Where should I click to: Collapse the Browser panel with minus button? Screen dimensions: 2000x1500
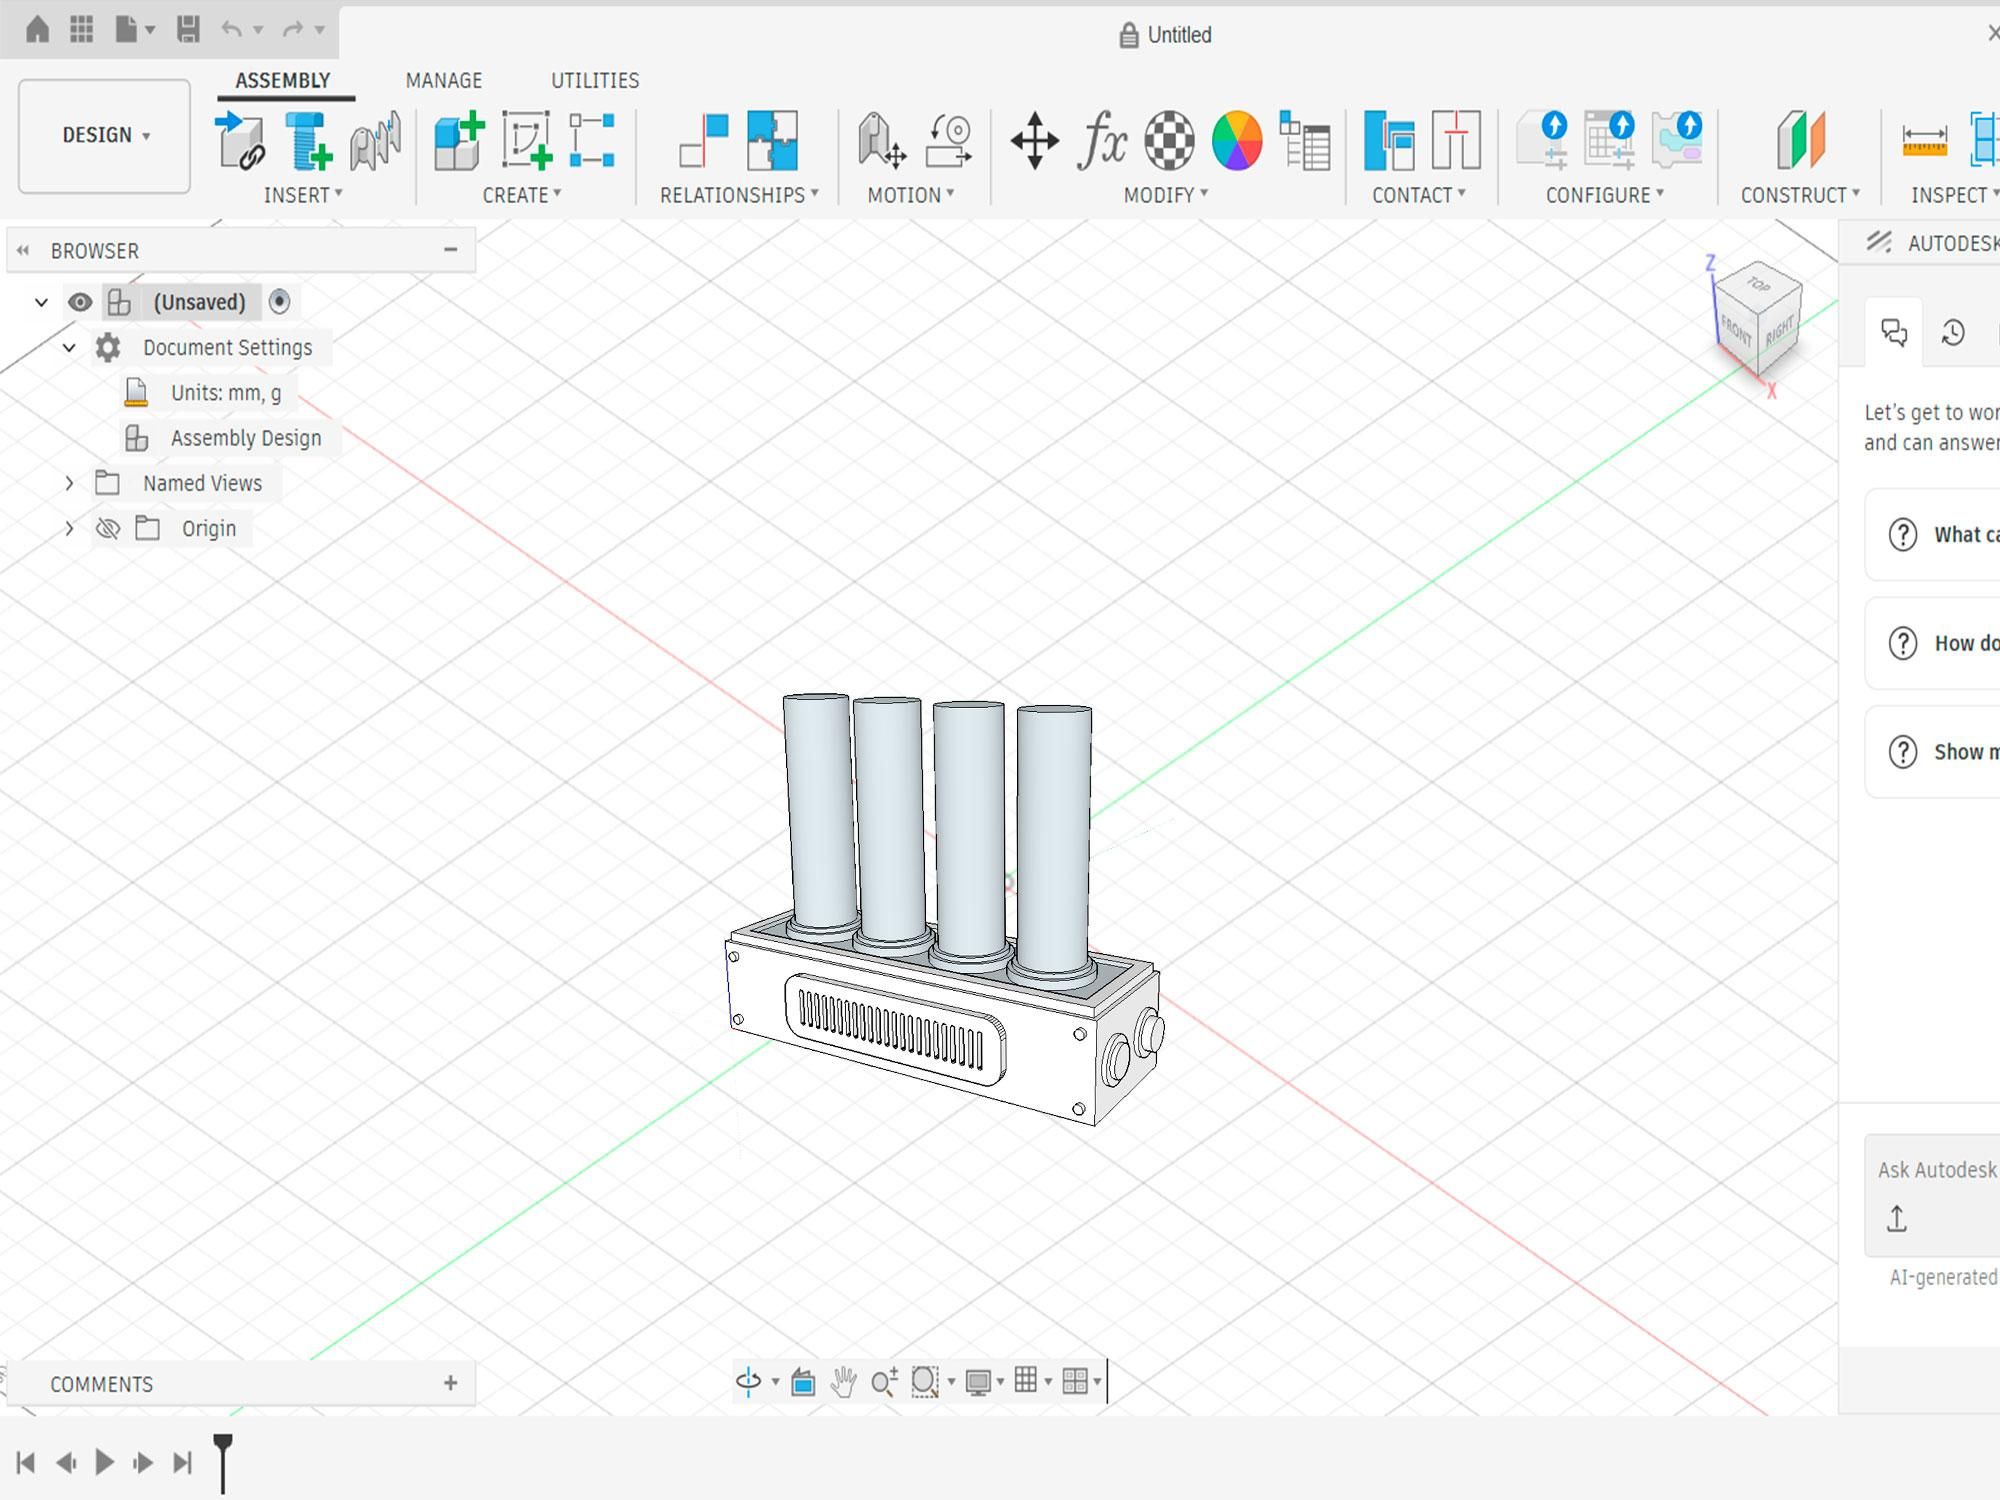click(x=450, y=250)
